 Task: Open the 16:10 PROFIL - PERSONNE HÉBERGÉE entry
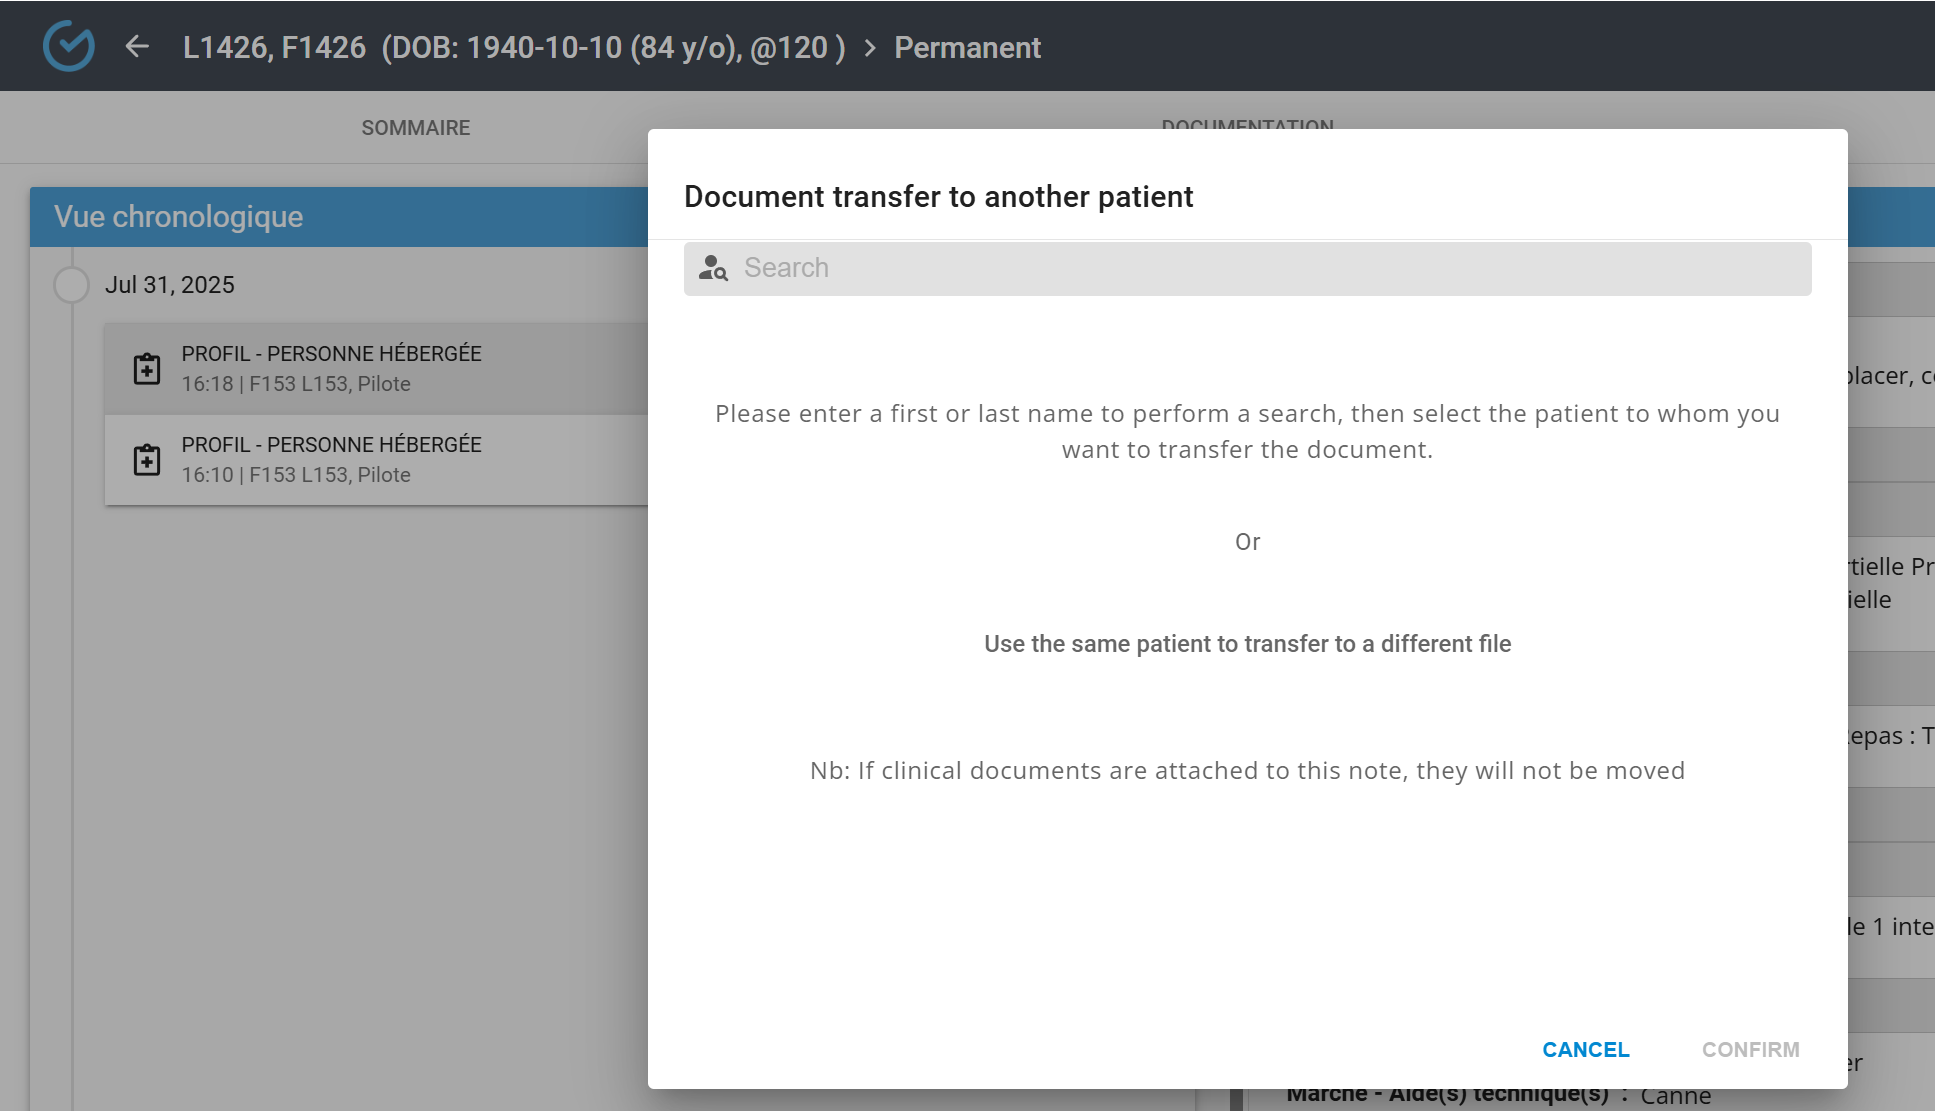pyautogui.click(x=376, y=460)
